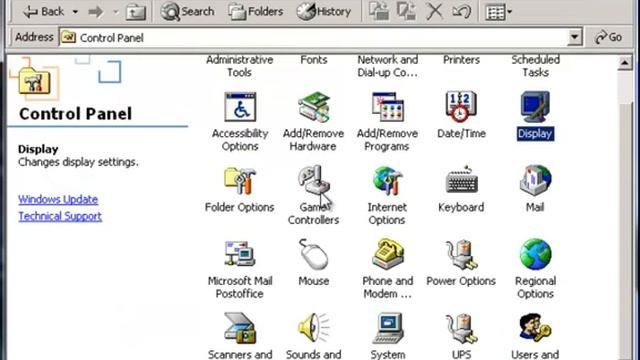The image size is (640, 360).
Task: Click the Copy To toolbar icon
Action: click(407, 11)
